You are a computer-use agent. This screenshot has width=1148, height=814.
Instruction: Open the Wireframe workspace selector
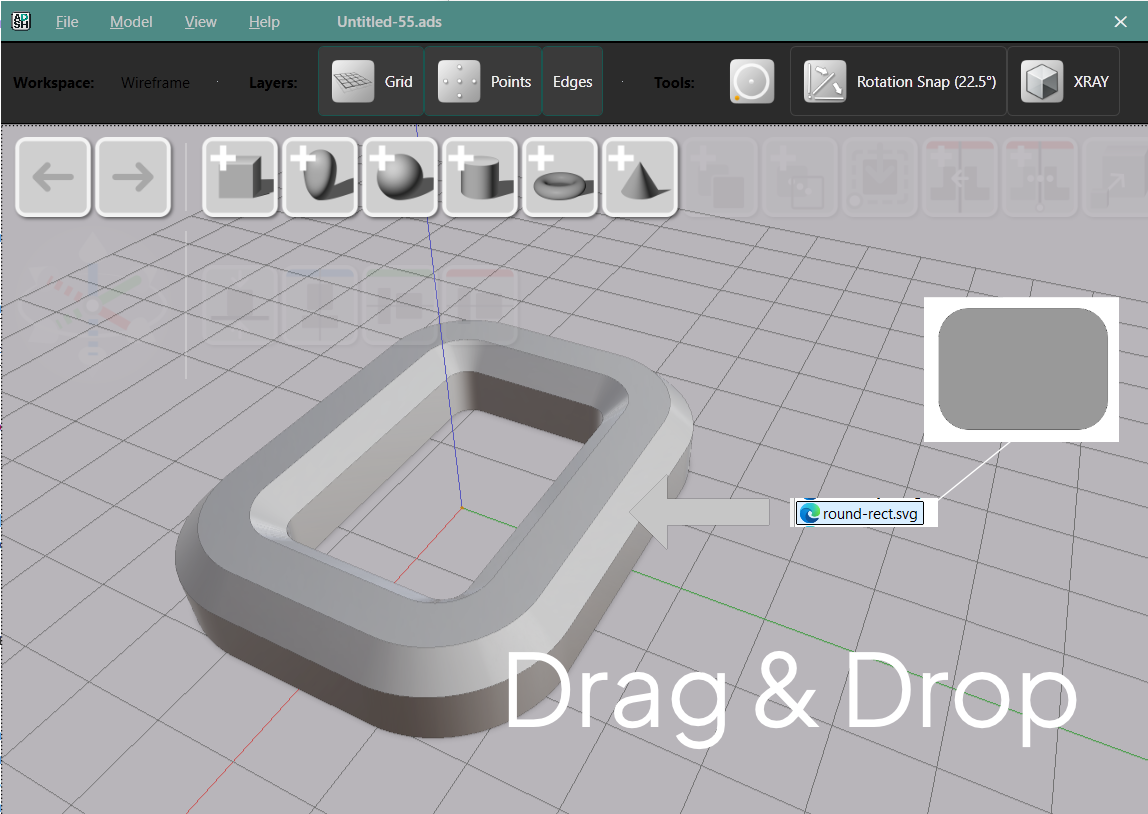(x=155, y=83)
